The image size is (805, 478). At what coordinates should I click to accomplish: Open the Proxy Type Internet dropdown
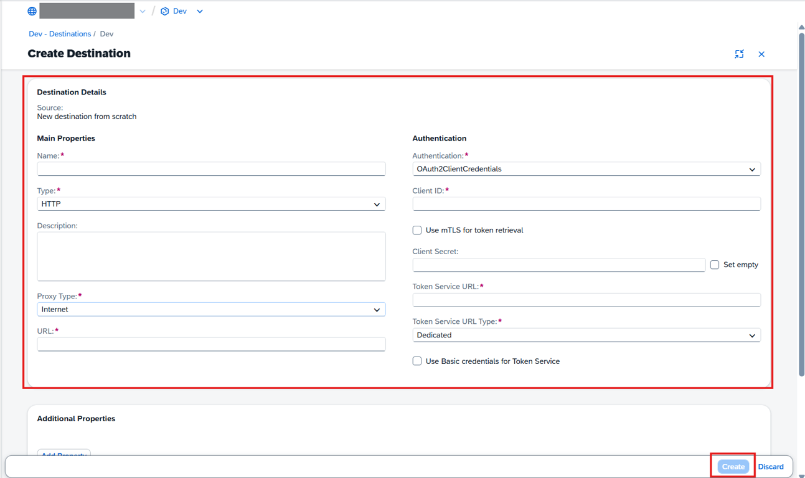tap(211, 309)
